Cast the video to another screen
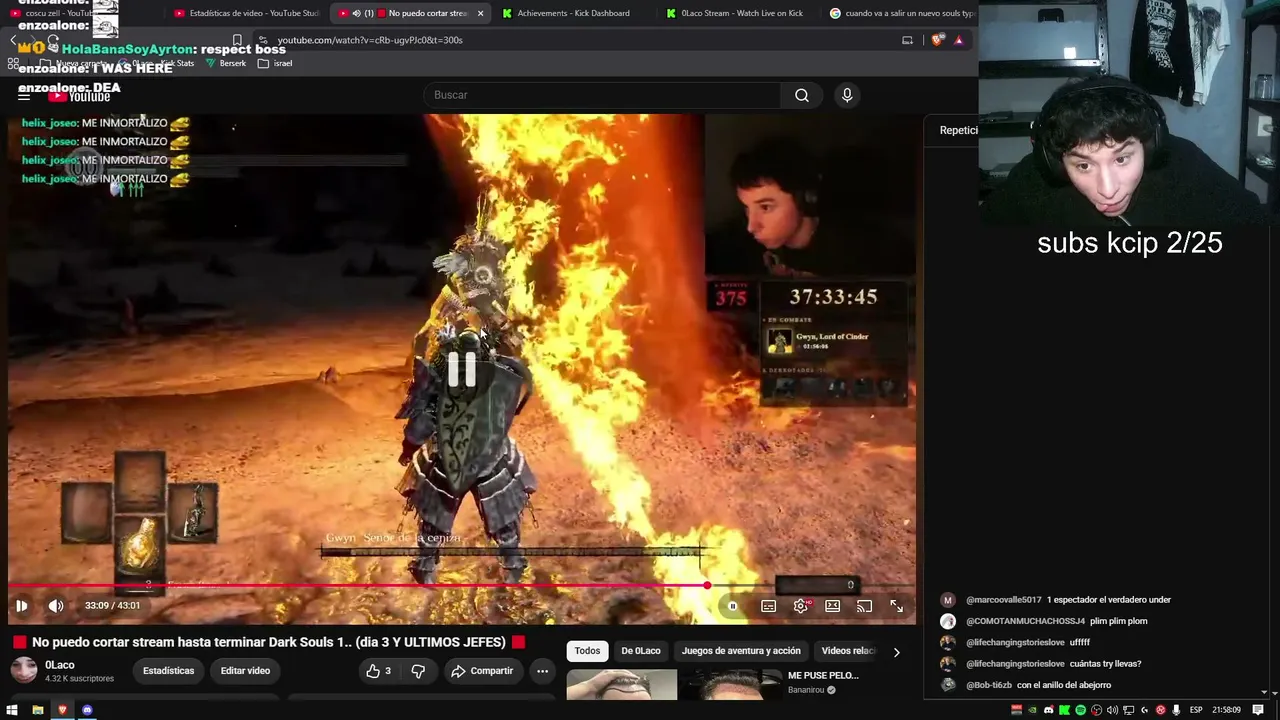 (x=864, y=606)
